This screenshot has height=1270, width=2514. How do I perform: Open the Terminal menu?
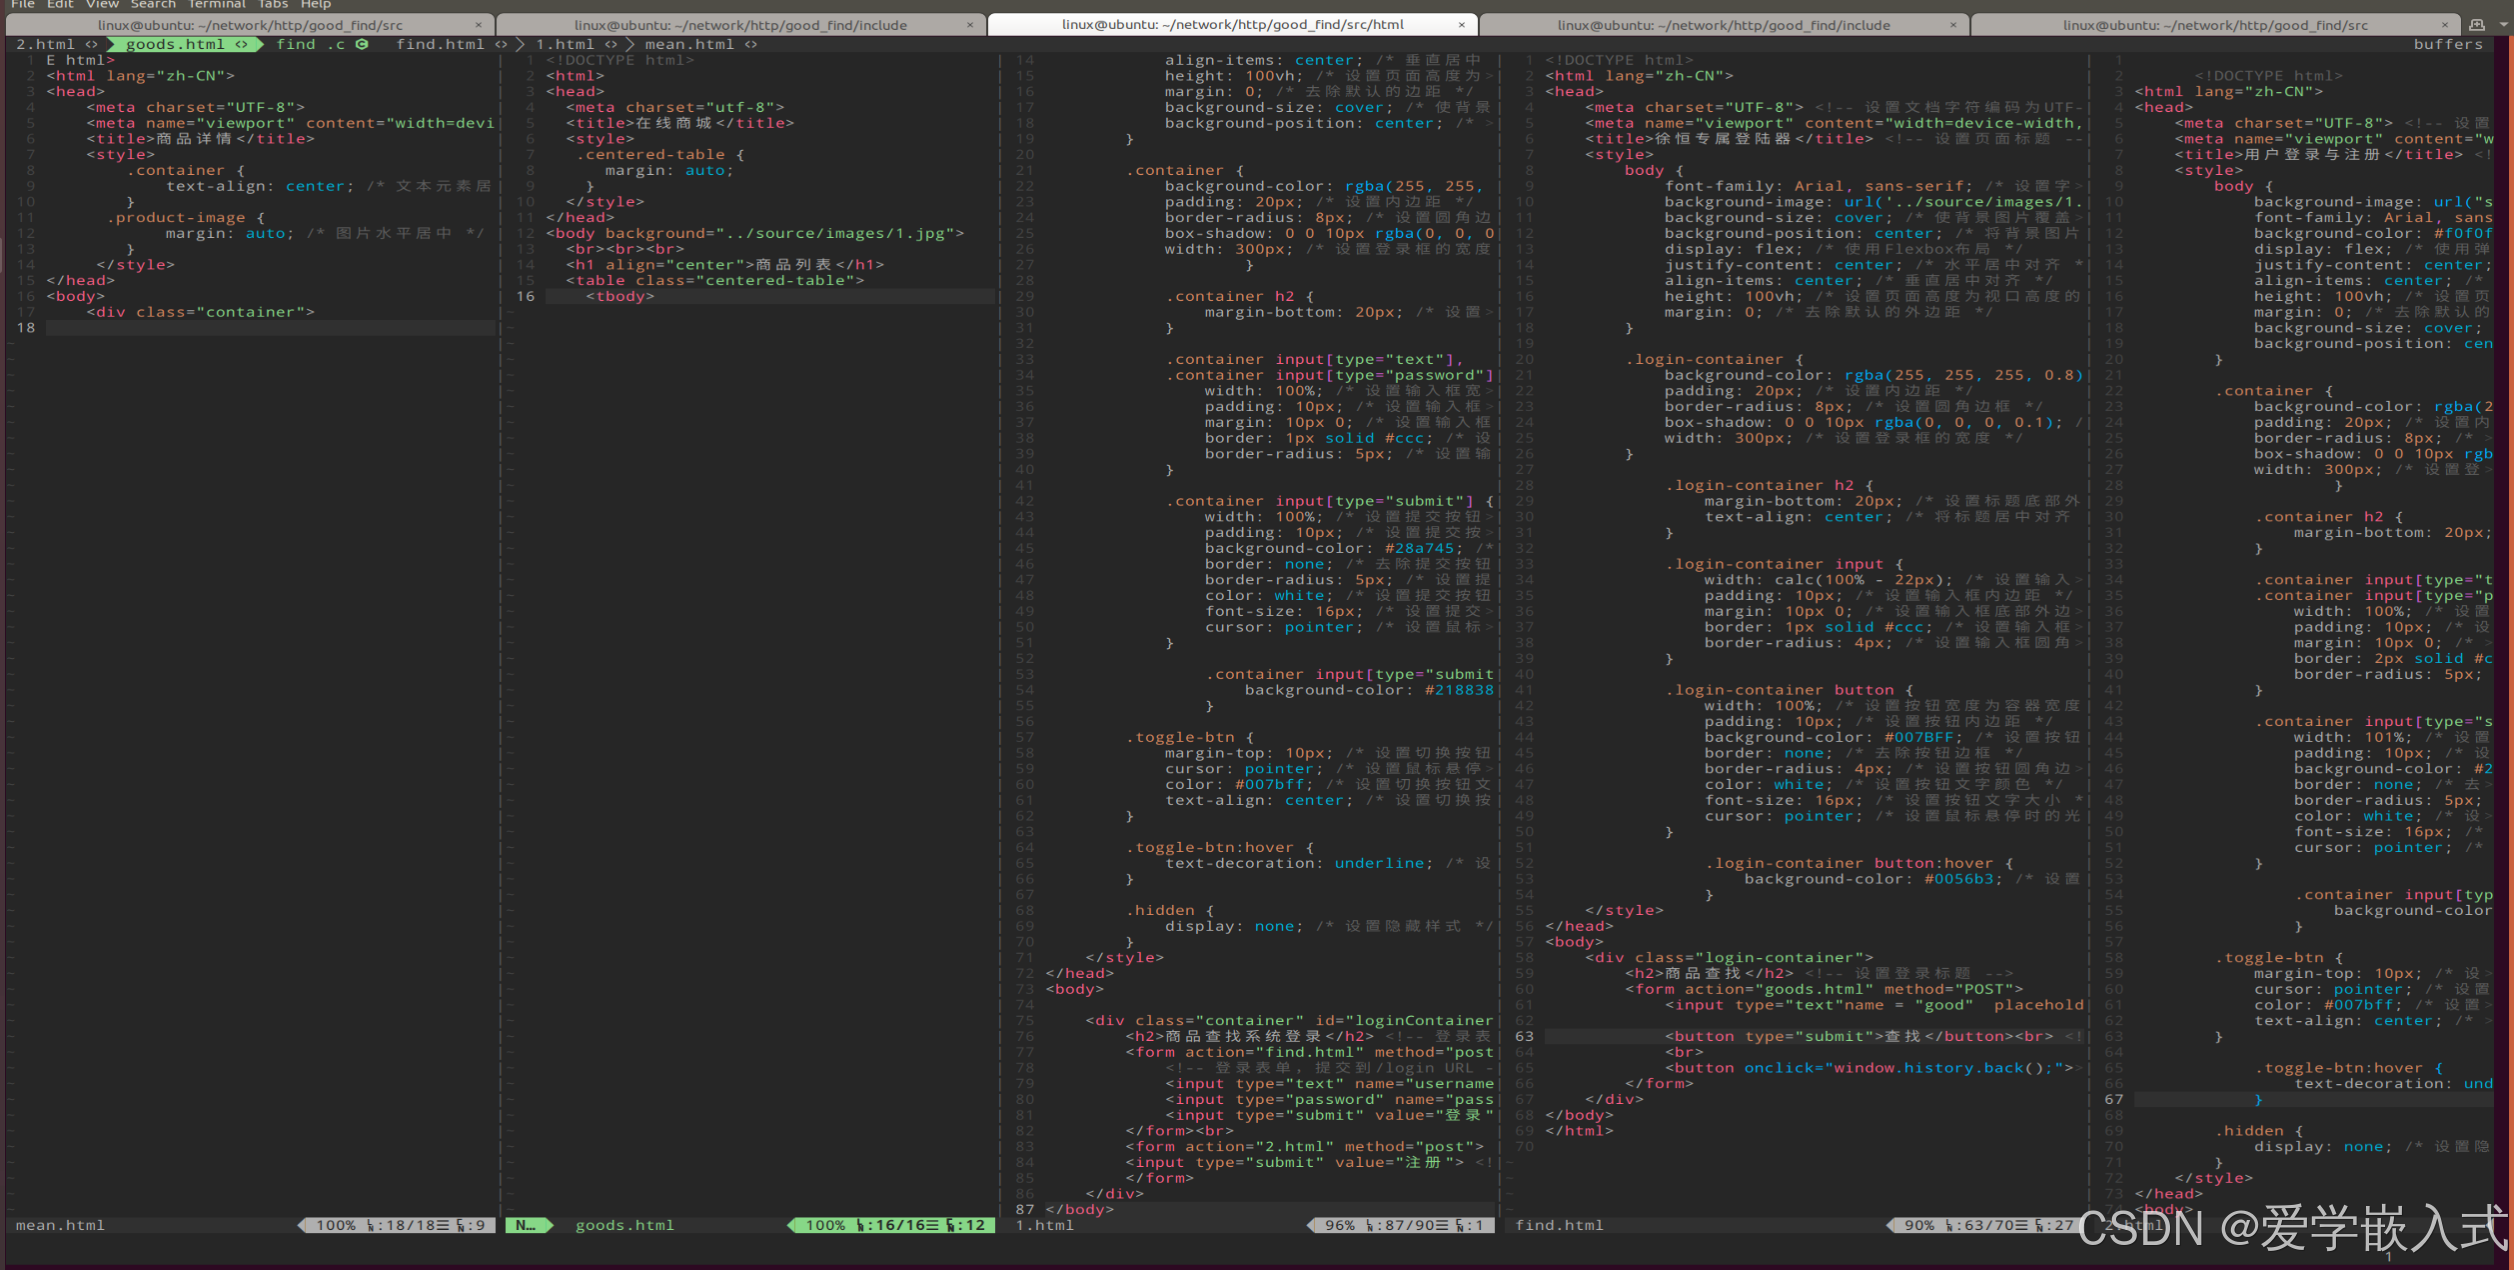pos(217,5)
